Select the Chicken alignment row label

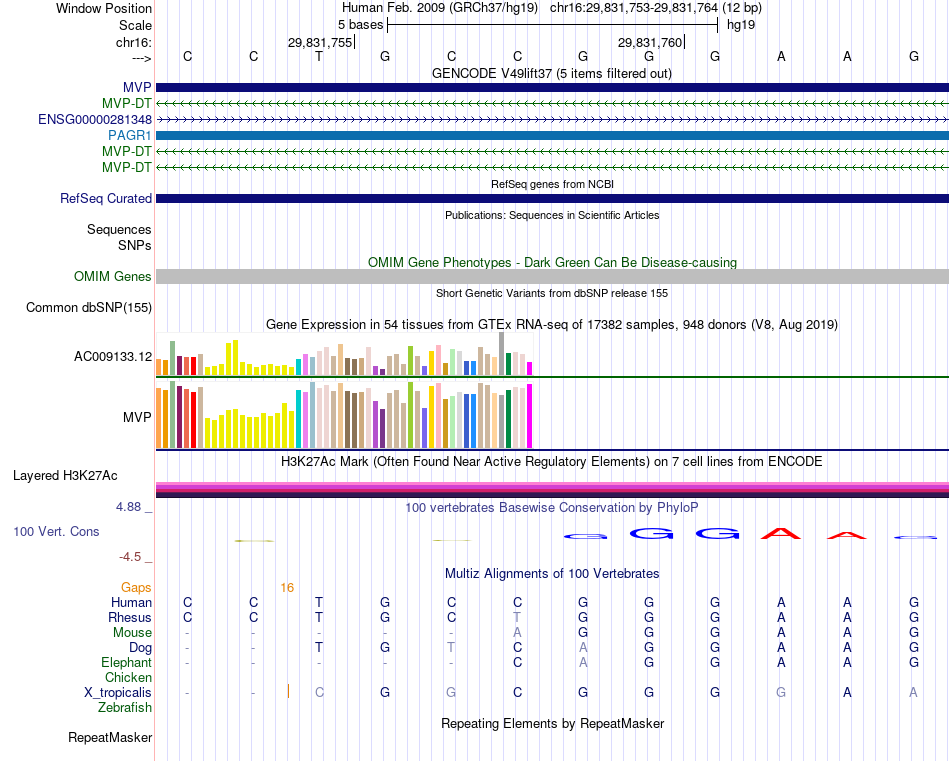click(x=128, y=677)
